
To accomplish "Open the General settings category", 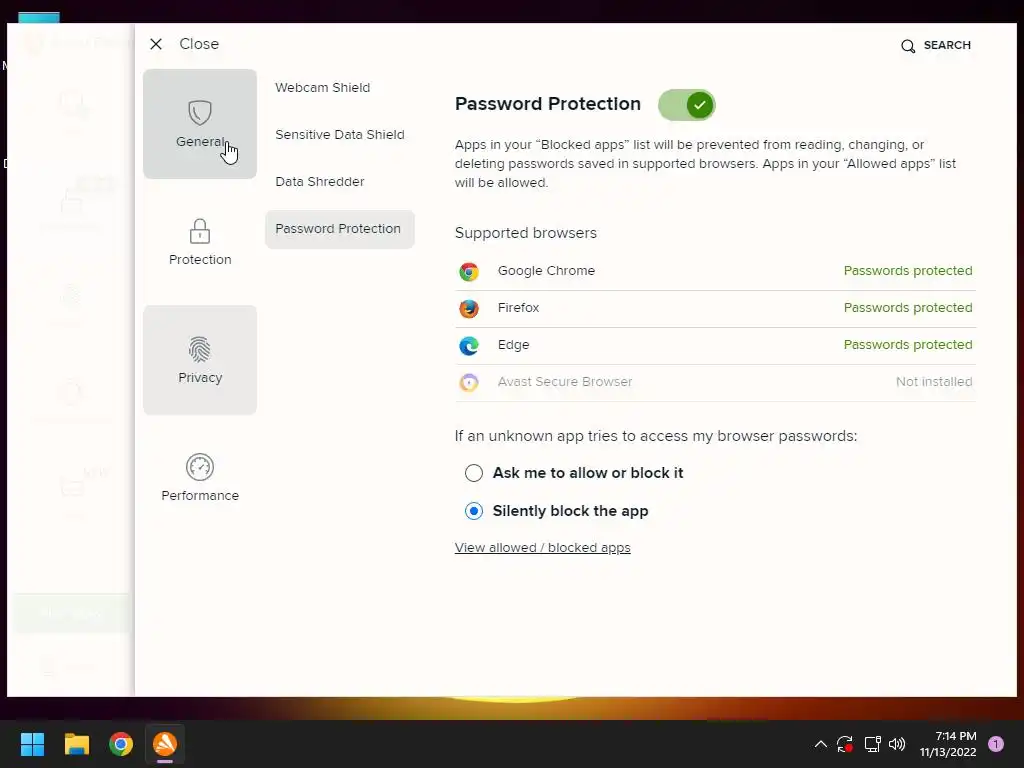I will (200, 124).
